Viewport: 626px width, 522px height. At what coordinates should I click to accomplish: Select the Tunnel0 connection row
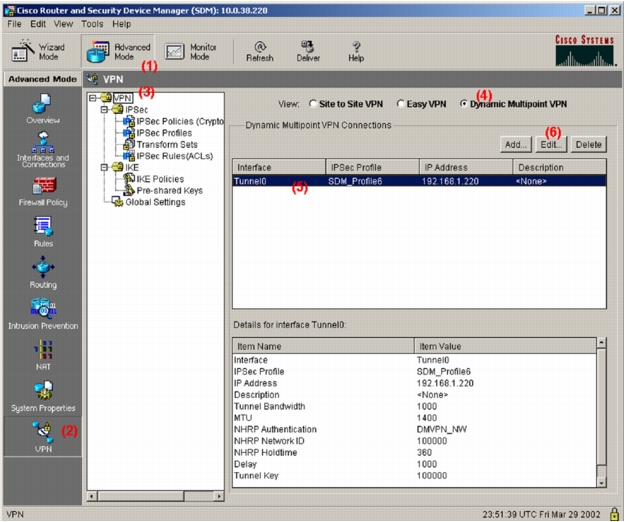[x=419, y=181]
